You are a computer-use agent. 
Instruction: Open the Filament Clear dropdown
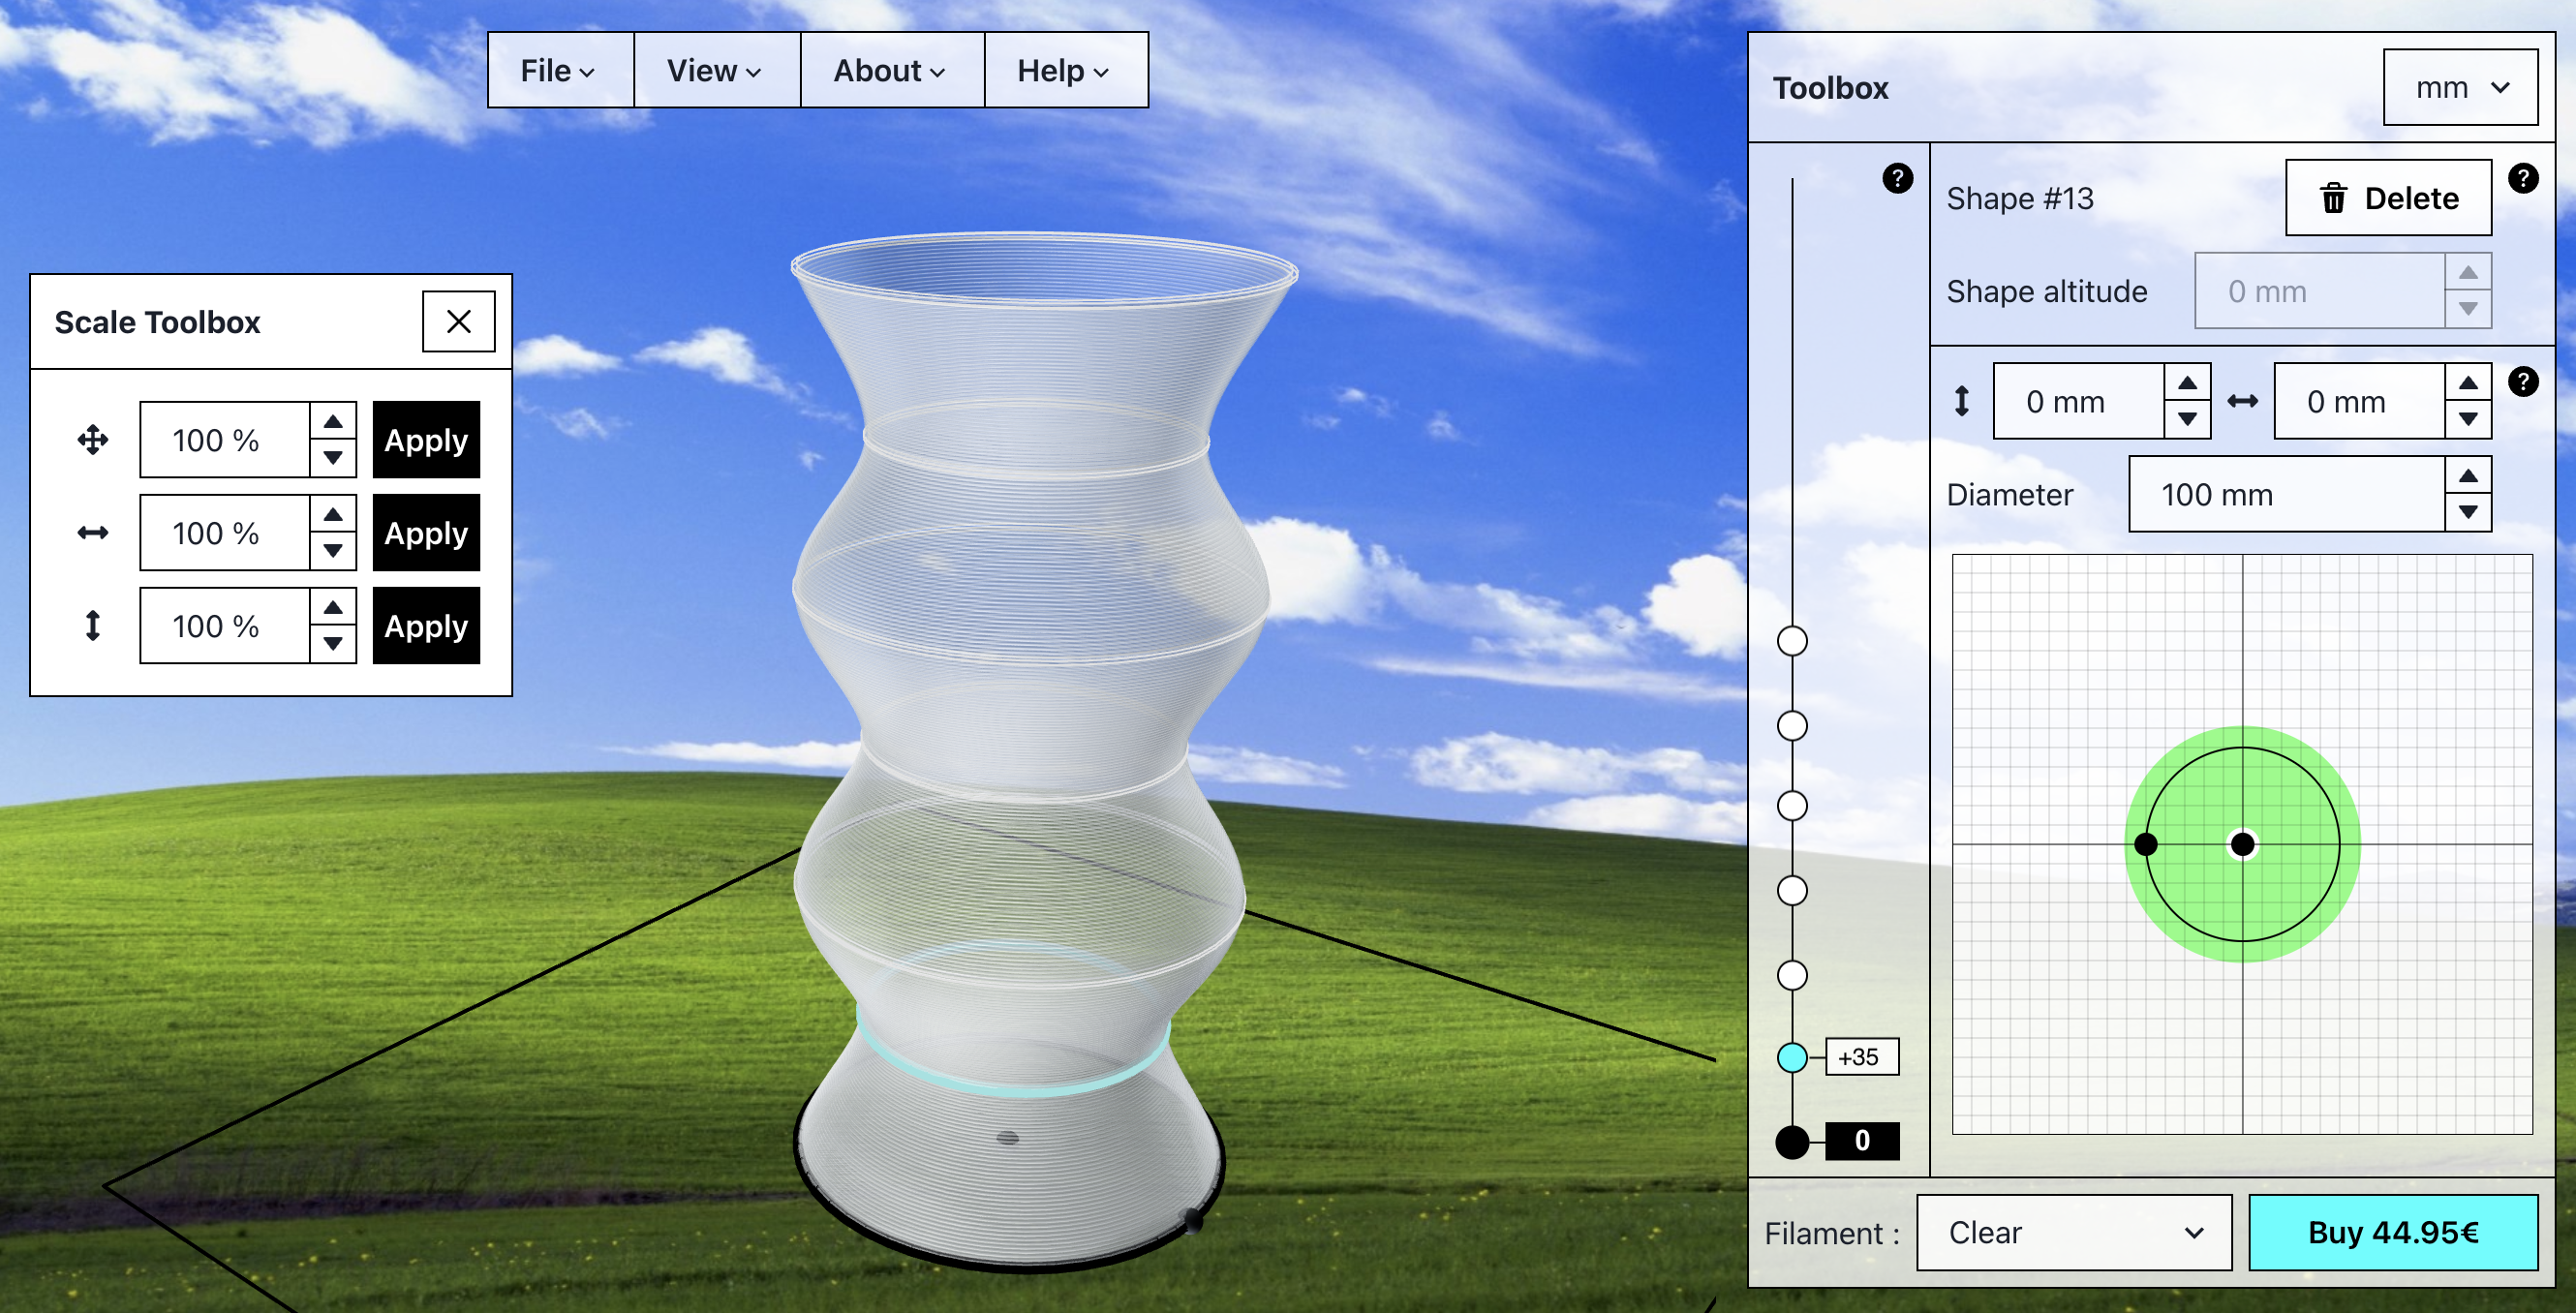pyautogui.click(x=2073, y=1233)
